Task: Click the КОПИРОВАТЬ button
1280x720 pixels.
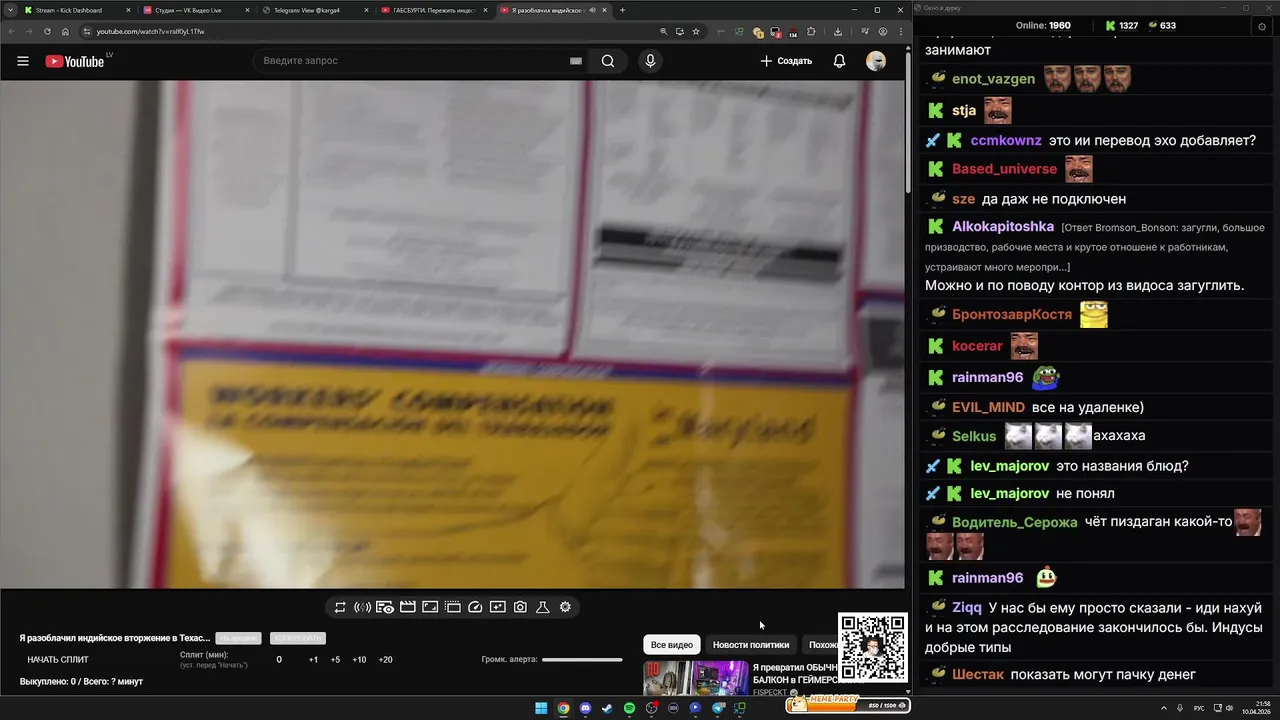Action: click(298, 638)
